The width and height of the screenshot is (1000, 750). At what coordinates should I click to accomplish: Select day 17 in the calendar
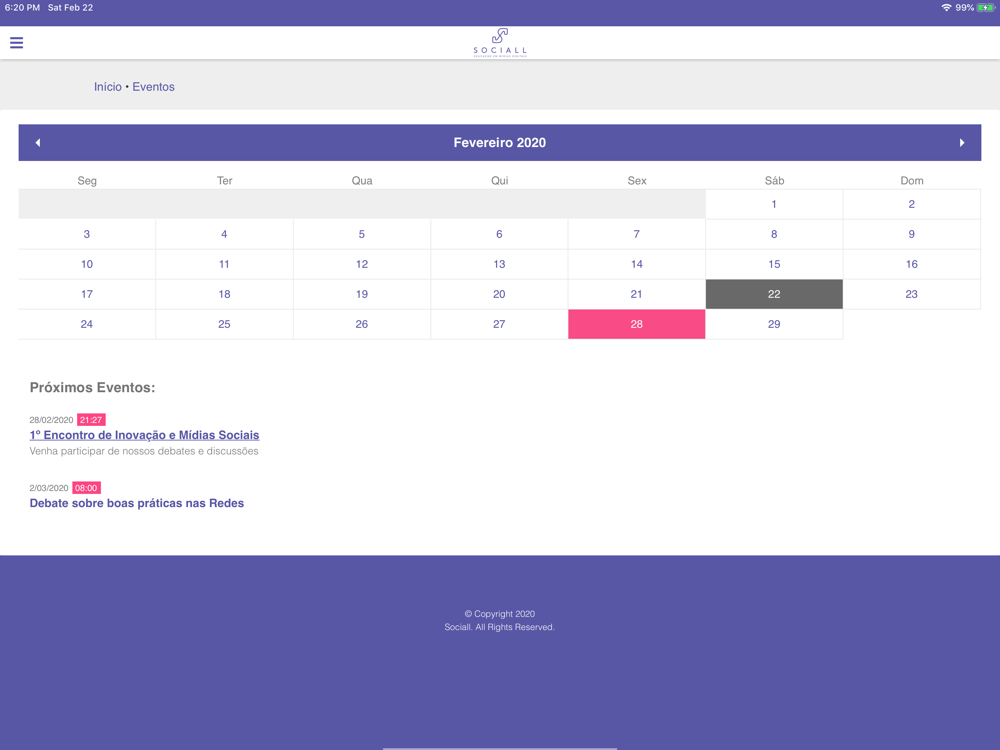pos(87,294)
